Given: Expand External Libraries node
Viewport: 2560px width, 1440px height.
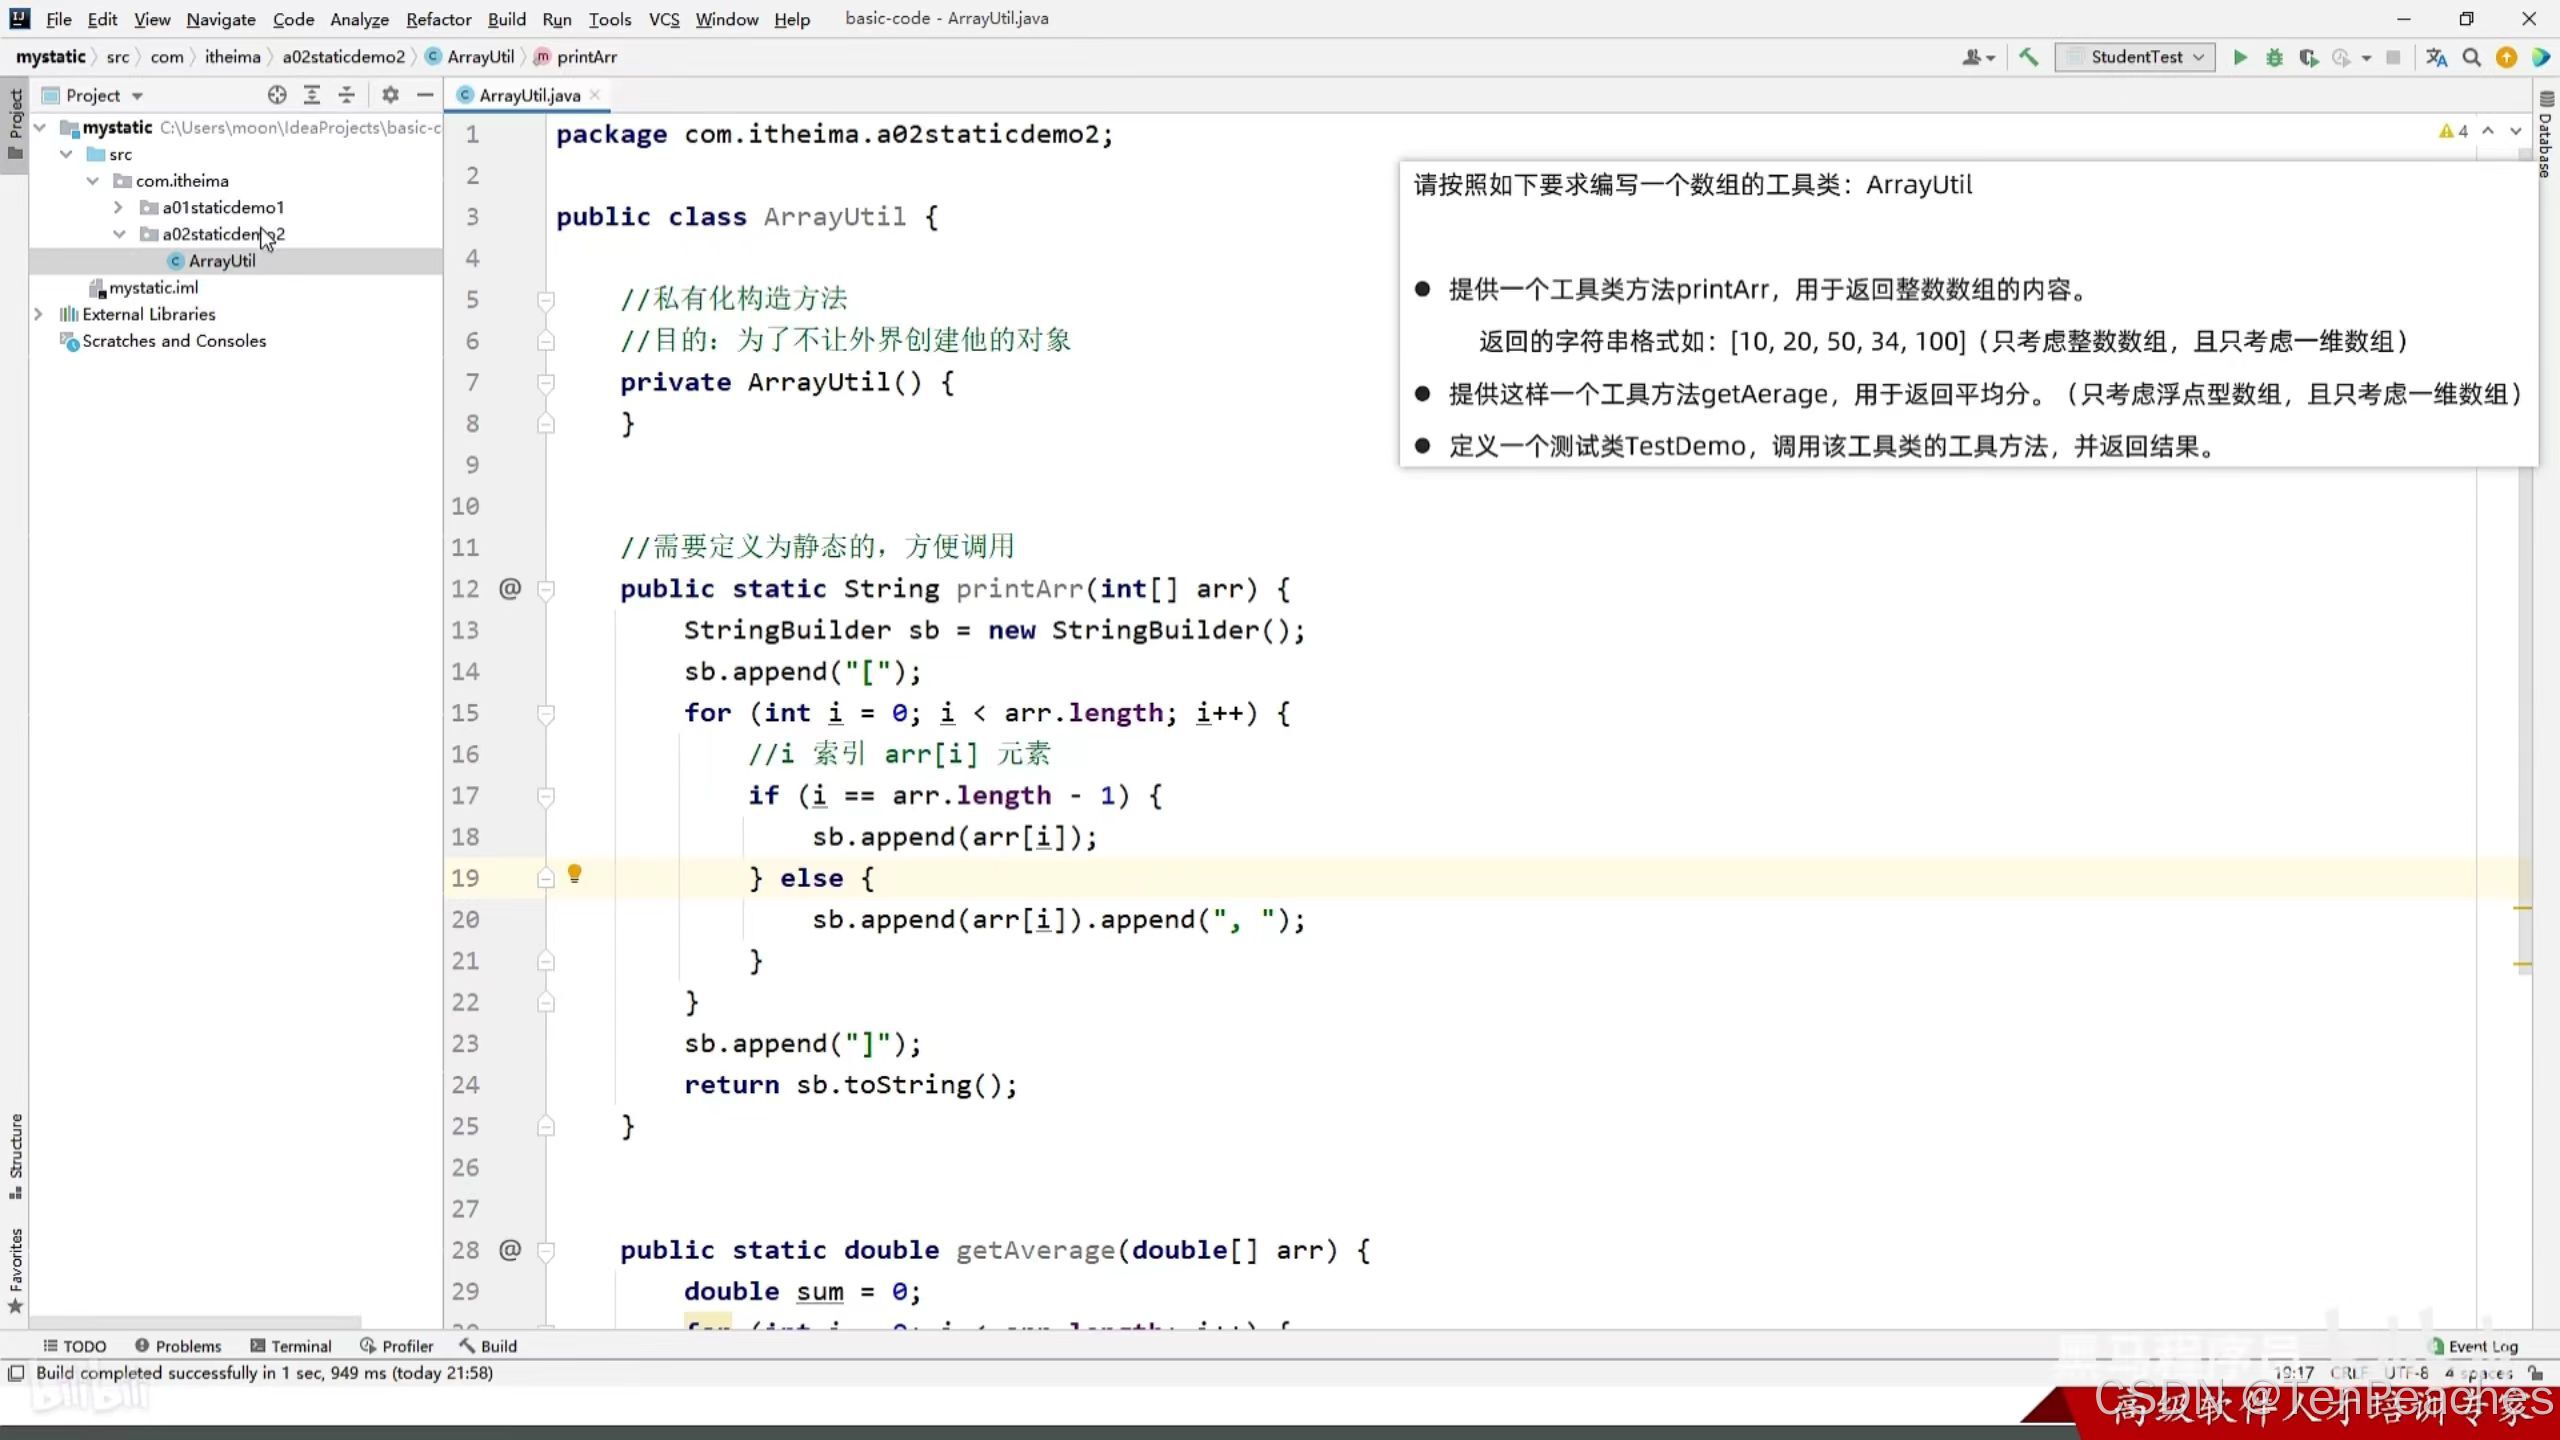Looking at the screenshot, I should 38,314.
